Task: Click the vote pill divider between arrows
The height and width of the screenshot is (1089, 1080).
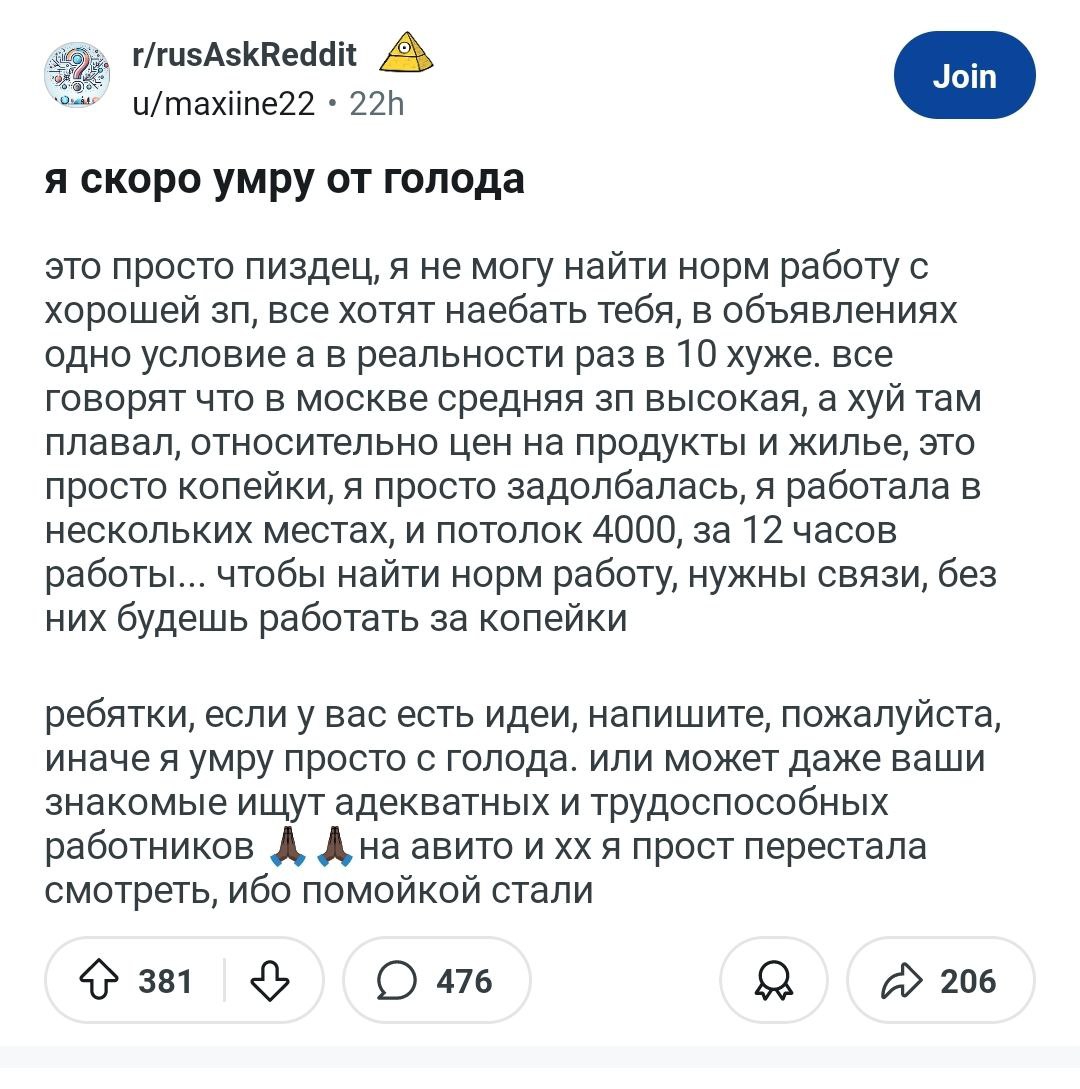Action: (x=224, y=980)
